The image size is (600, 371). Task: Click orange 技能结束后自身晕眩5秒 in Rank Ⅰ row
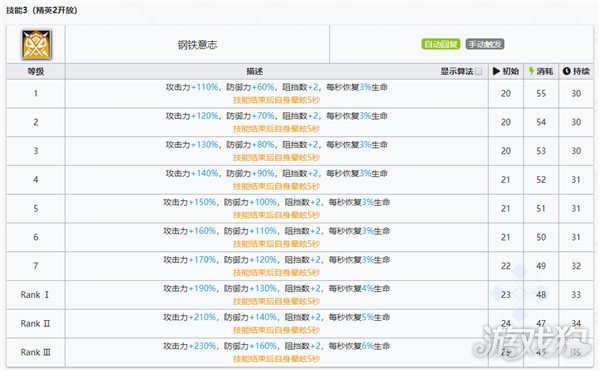276,301
